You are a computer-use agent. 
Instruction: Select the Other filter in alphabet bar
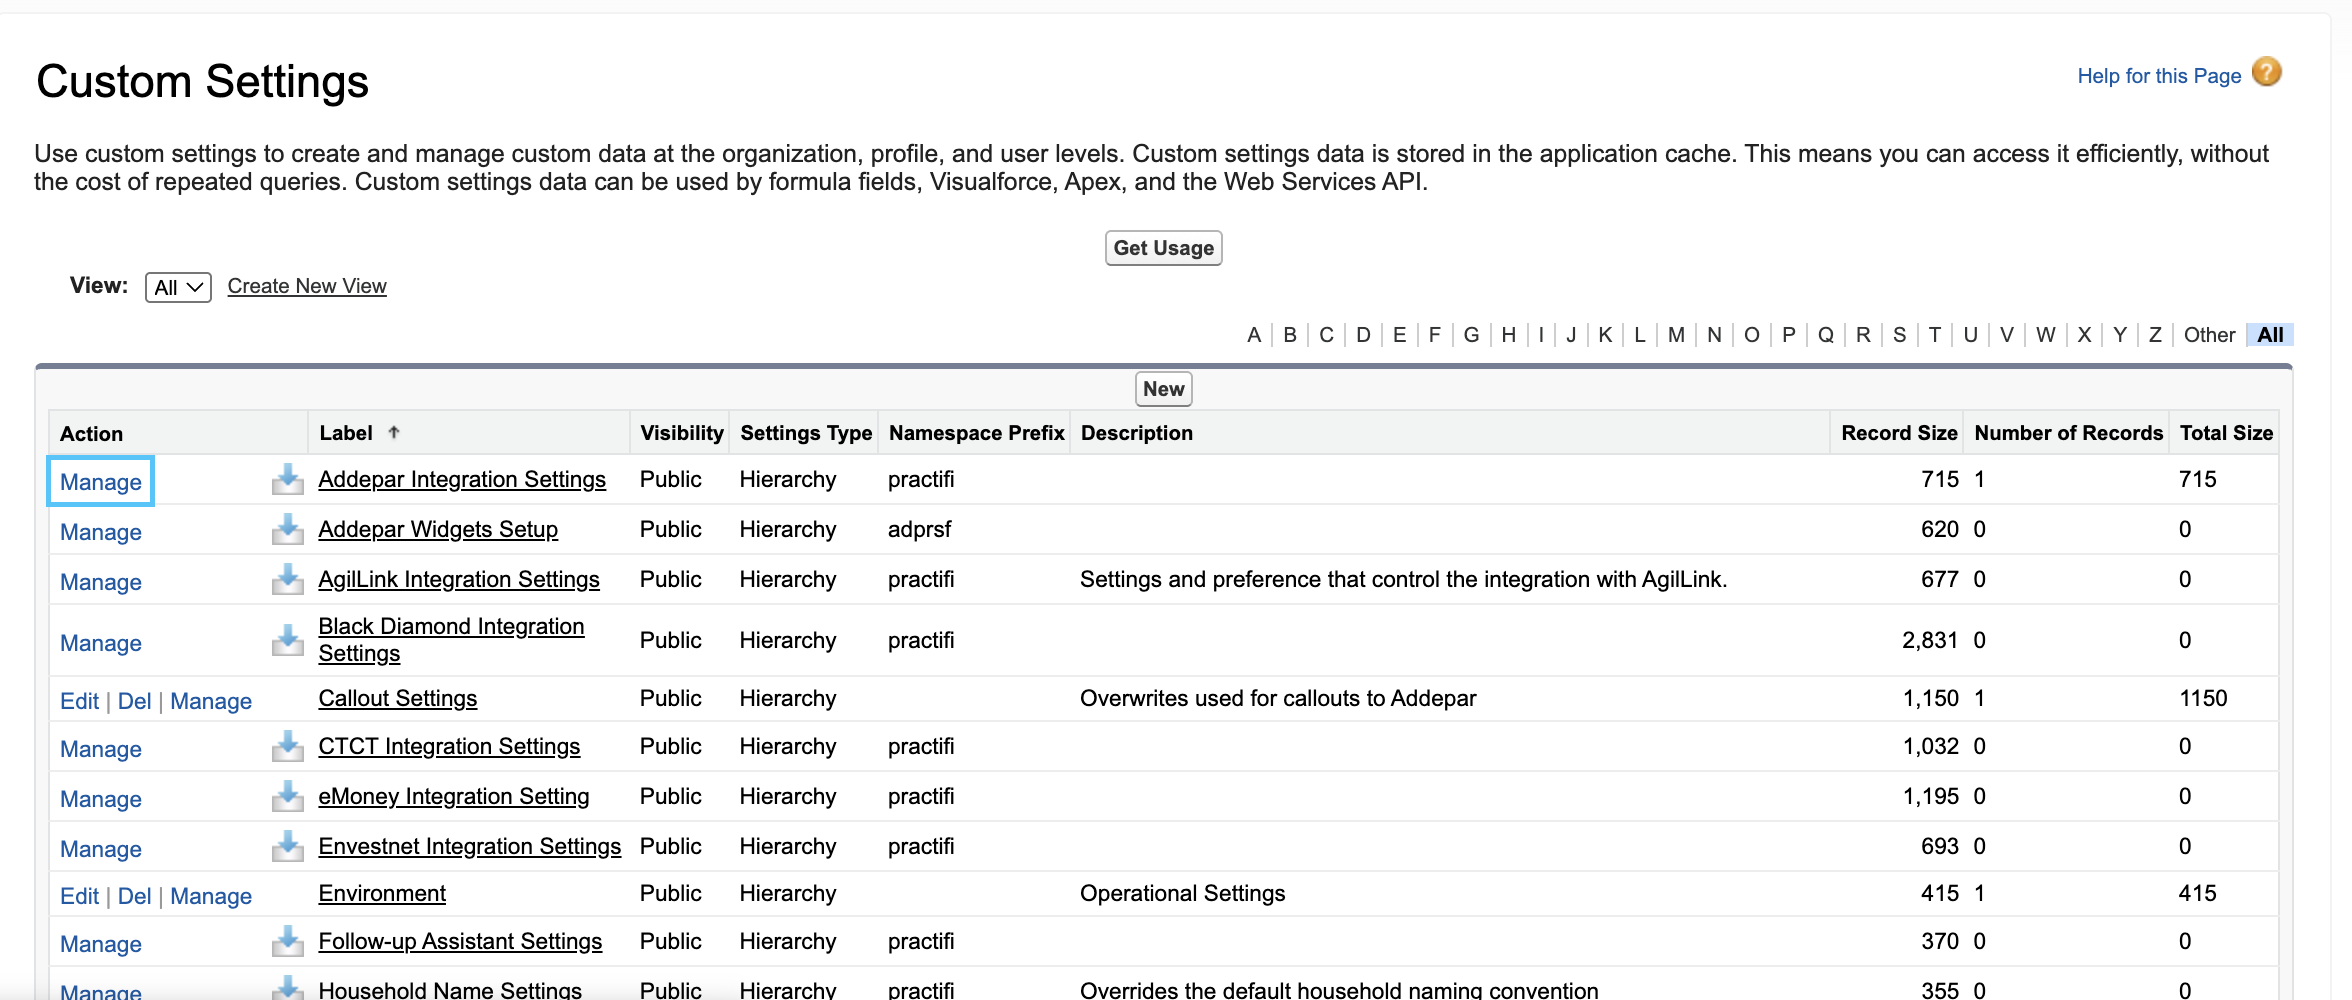2209,335
